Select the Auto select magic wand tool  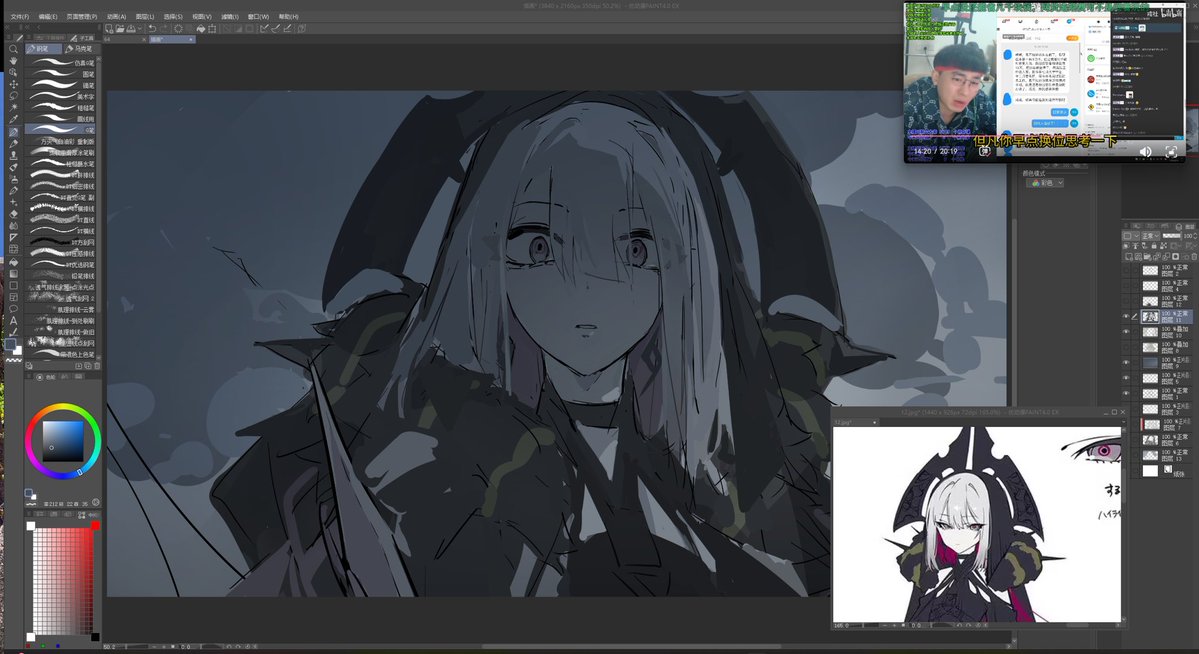(x=13, y=108)
